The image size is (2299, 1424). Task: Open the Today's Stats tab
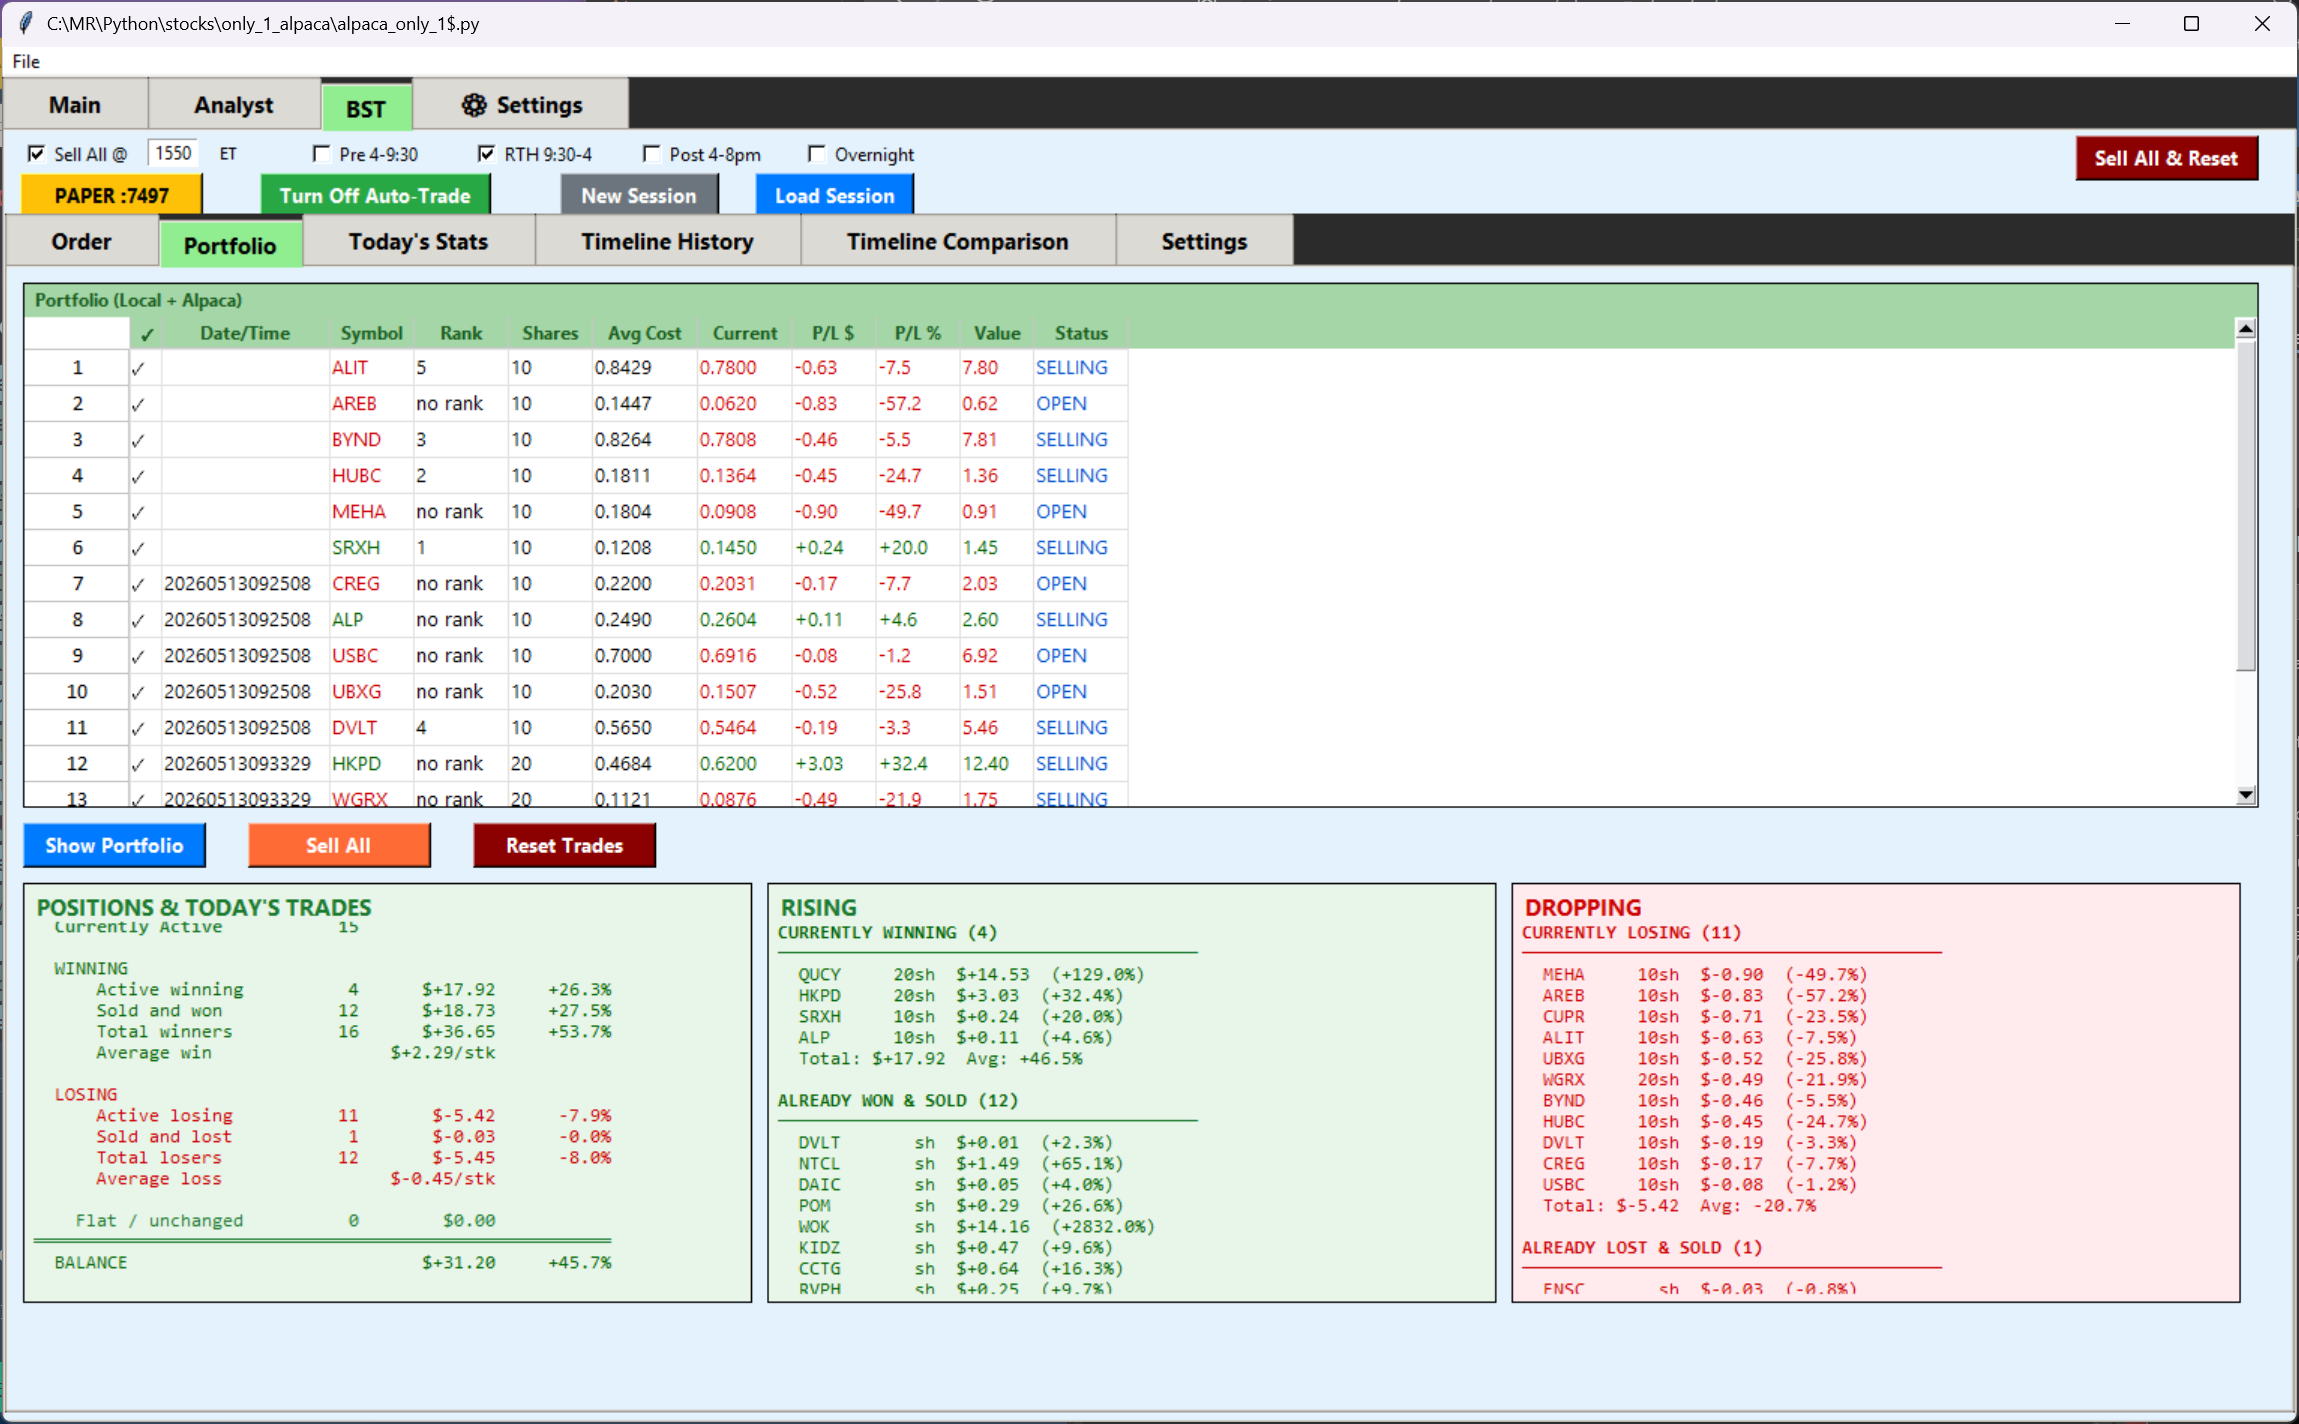click(x=418, y=241)
